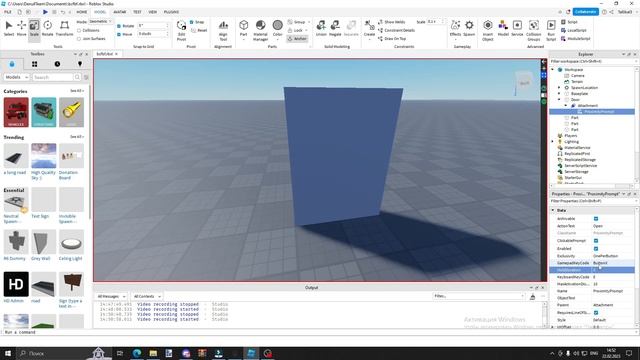
Task: Toggle the Anchor button
Action: click(297, 38)
